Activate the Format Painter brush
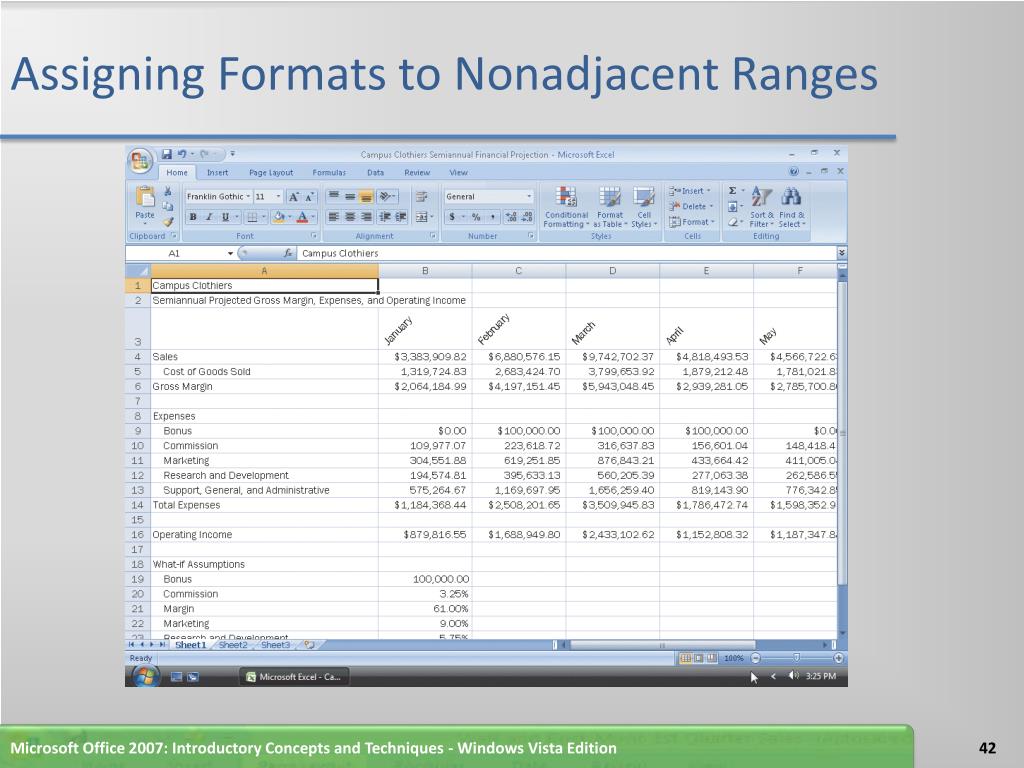 click(168, 221)
